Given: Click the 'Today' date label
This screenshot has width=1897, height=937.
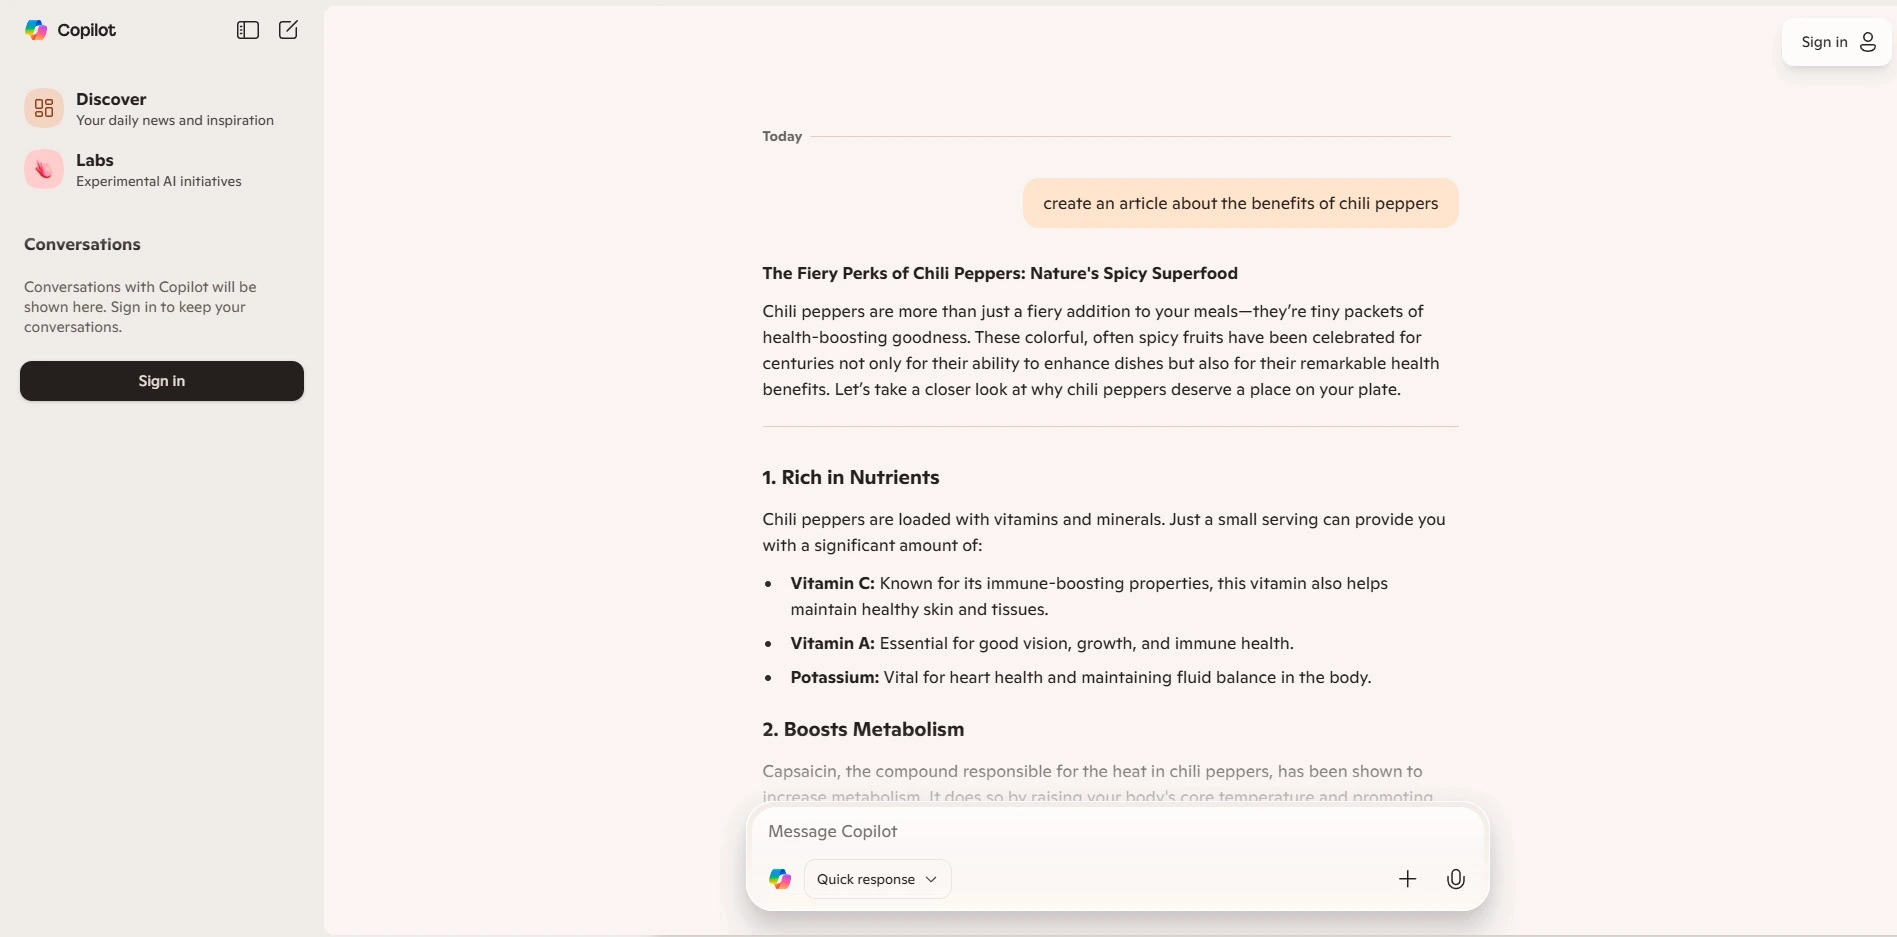Looking at the screenshot, I should pyautogui.click(x=782, y=136).
